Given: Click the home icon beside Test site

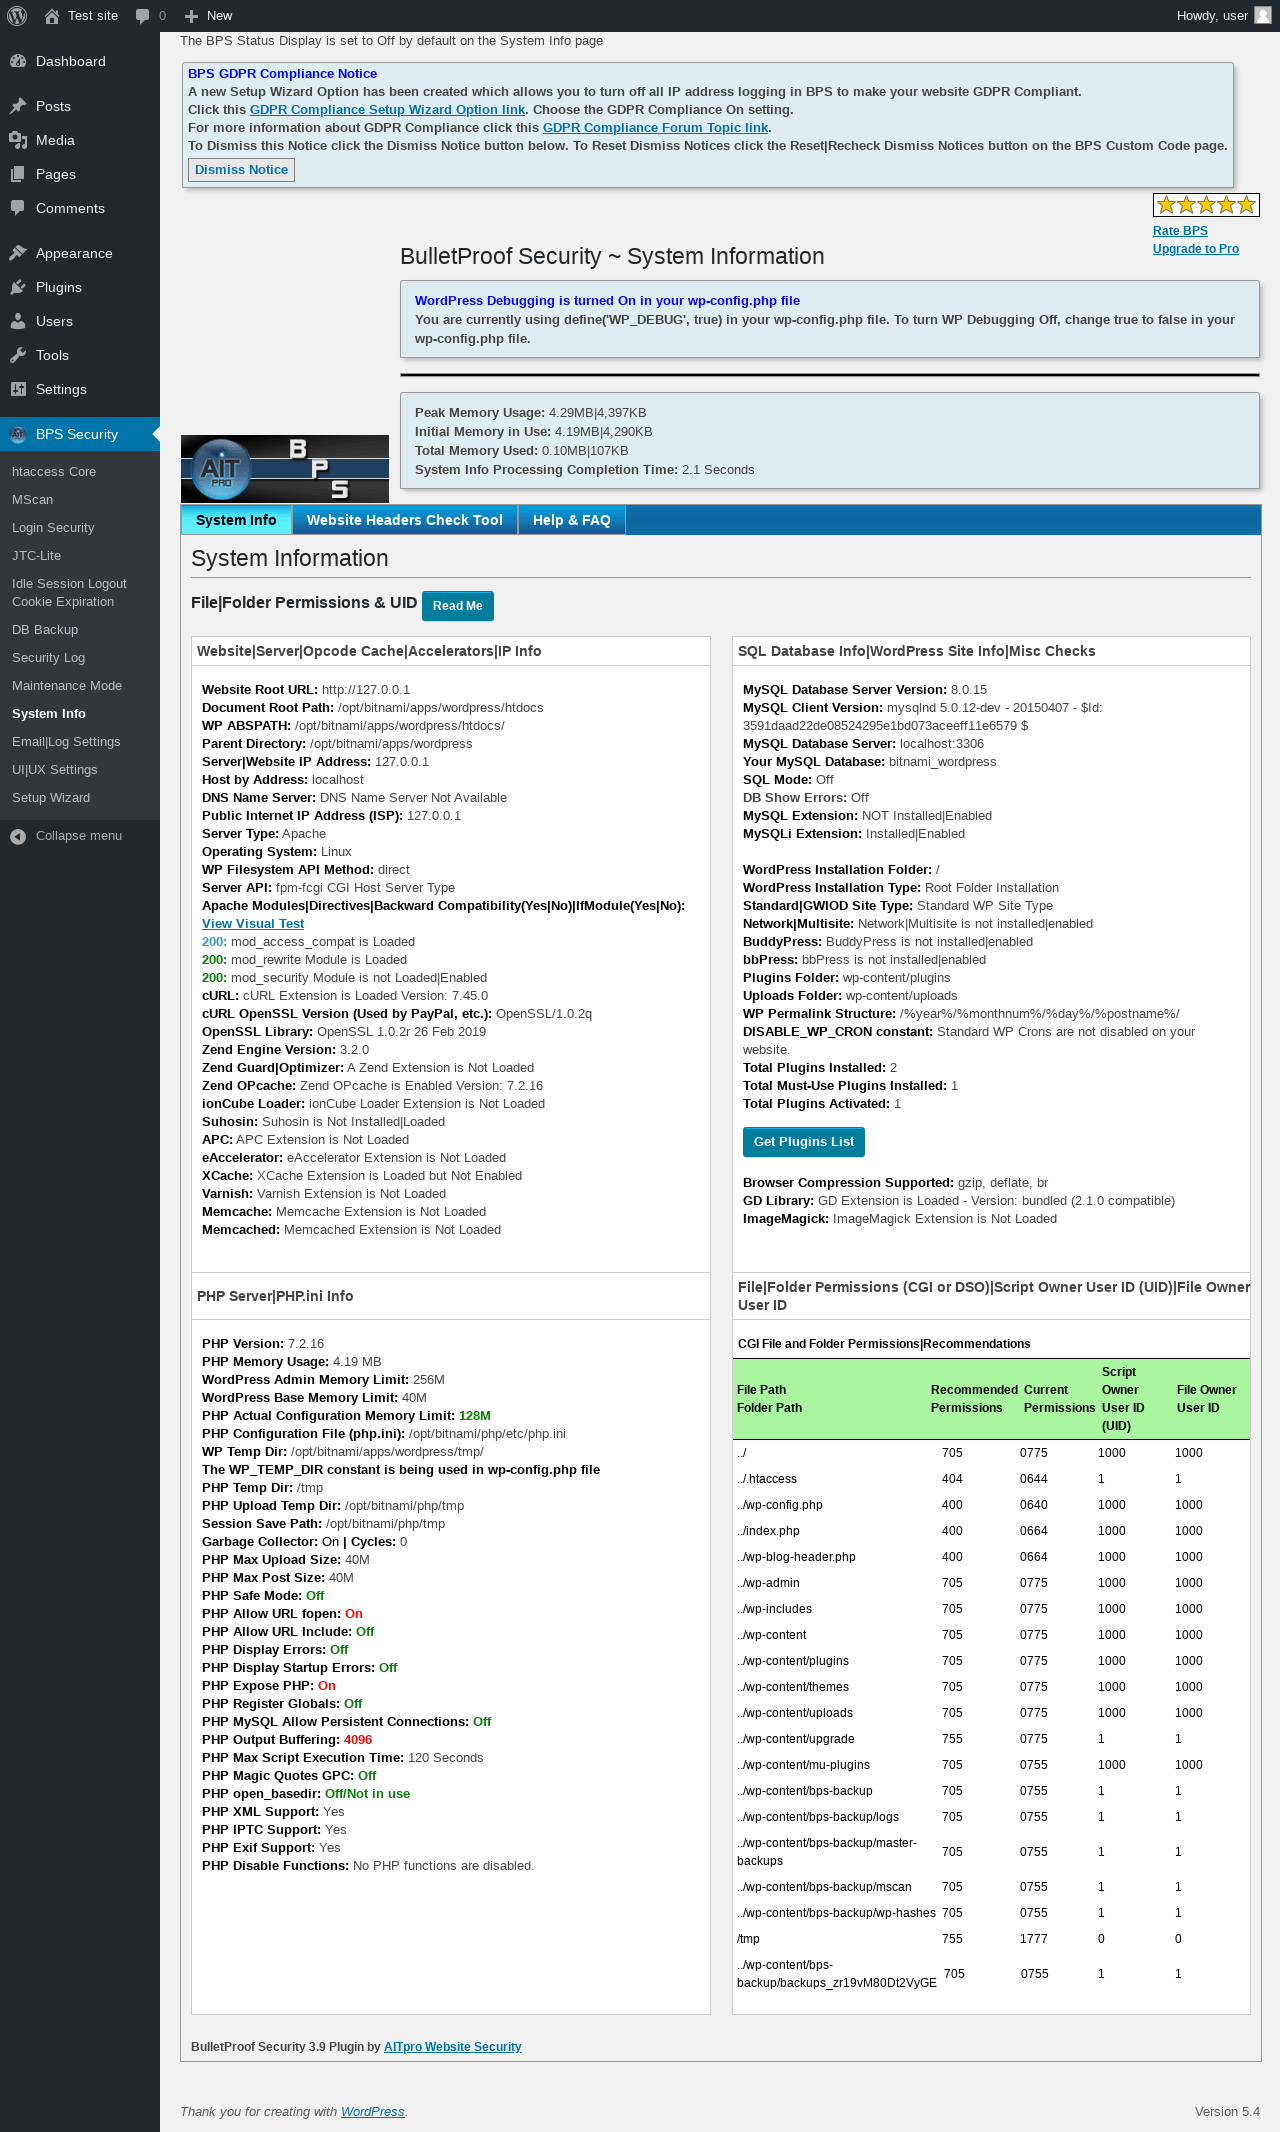Looking at the screenshot, I should point(52,16).
